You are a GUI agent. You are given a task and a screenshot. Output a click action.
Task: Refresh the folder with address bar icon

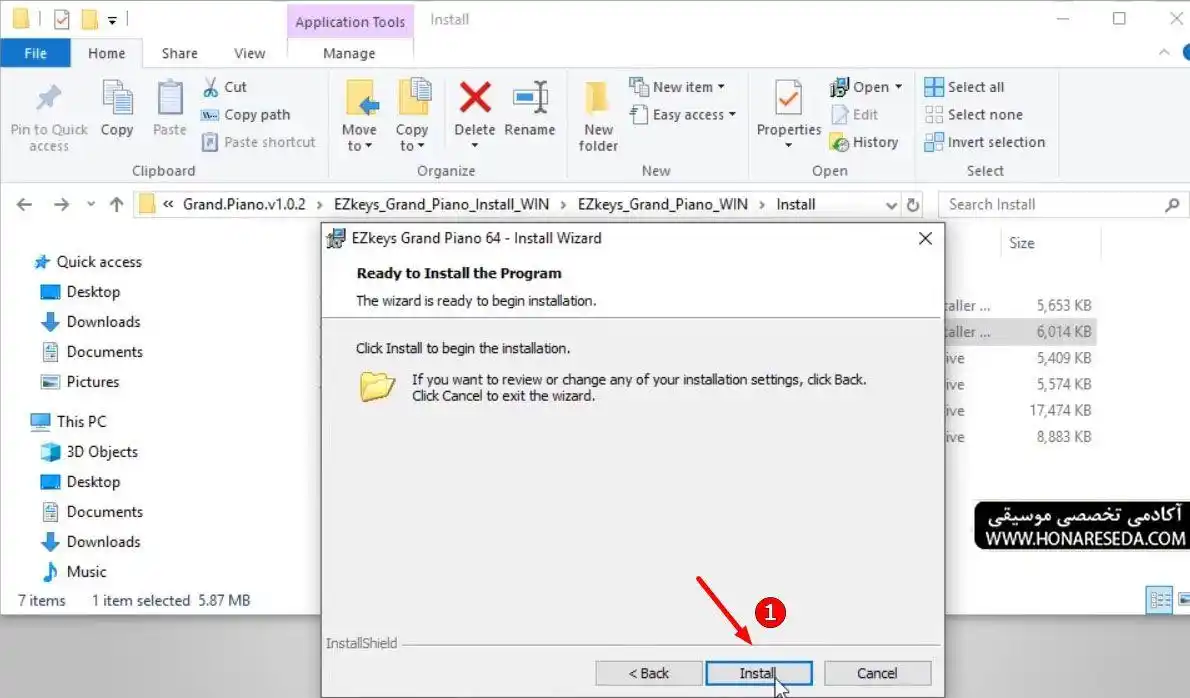(913, 205)
